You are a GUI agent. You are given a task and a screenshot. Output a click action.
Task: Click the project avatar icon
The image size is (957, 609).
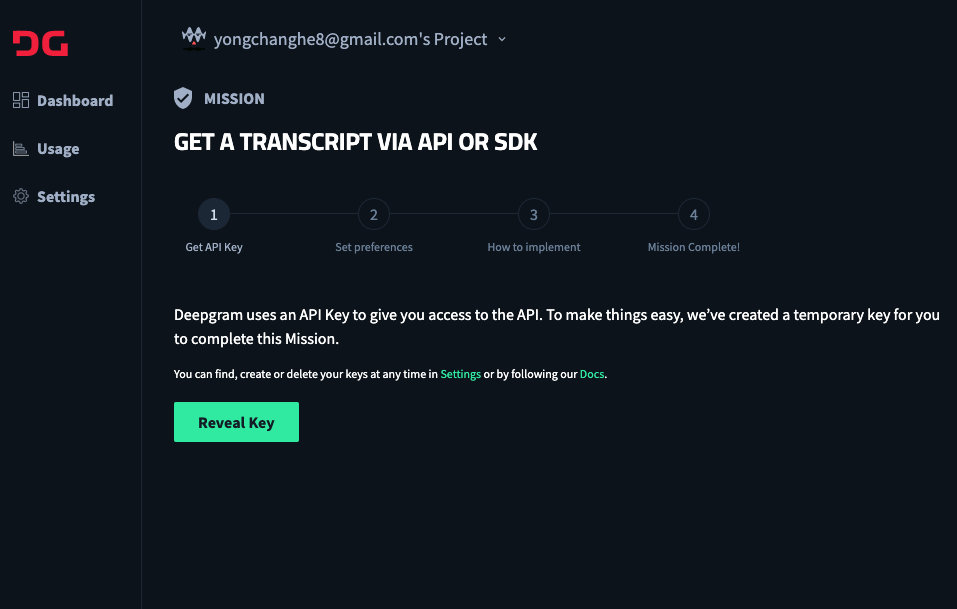point(193,38)
